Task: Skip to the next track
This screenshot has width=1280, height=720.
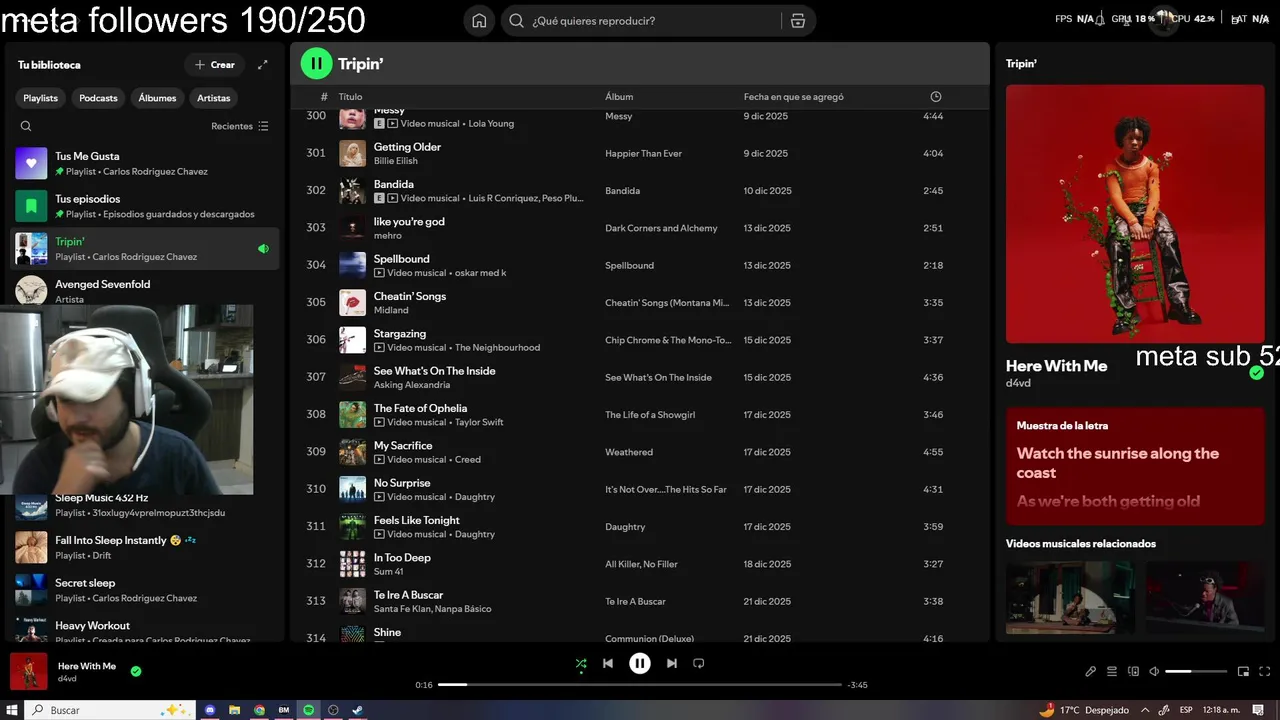Action: tap(672, 663)
